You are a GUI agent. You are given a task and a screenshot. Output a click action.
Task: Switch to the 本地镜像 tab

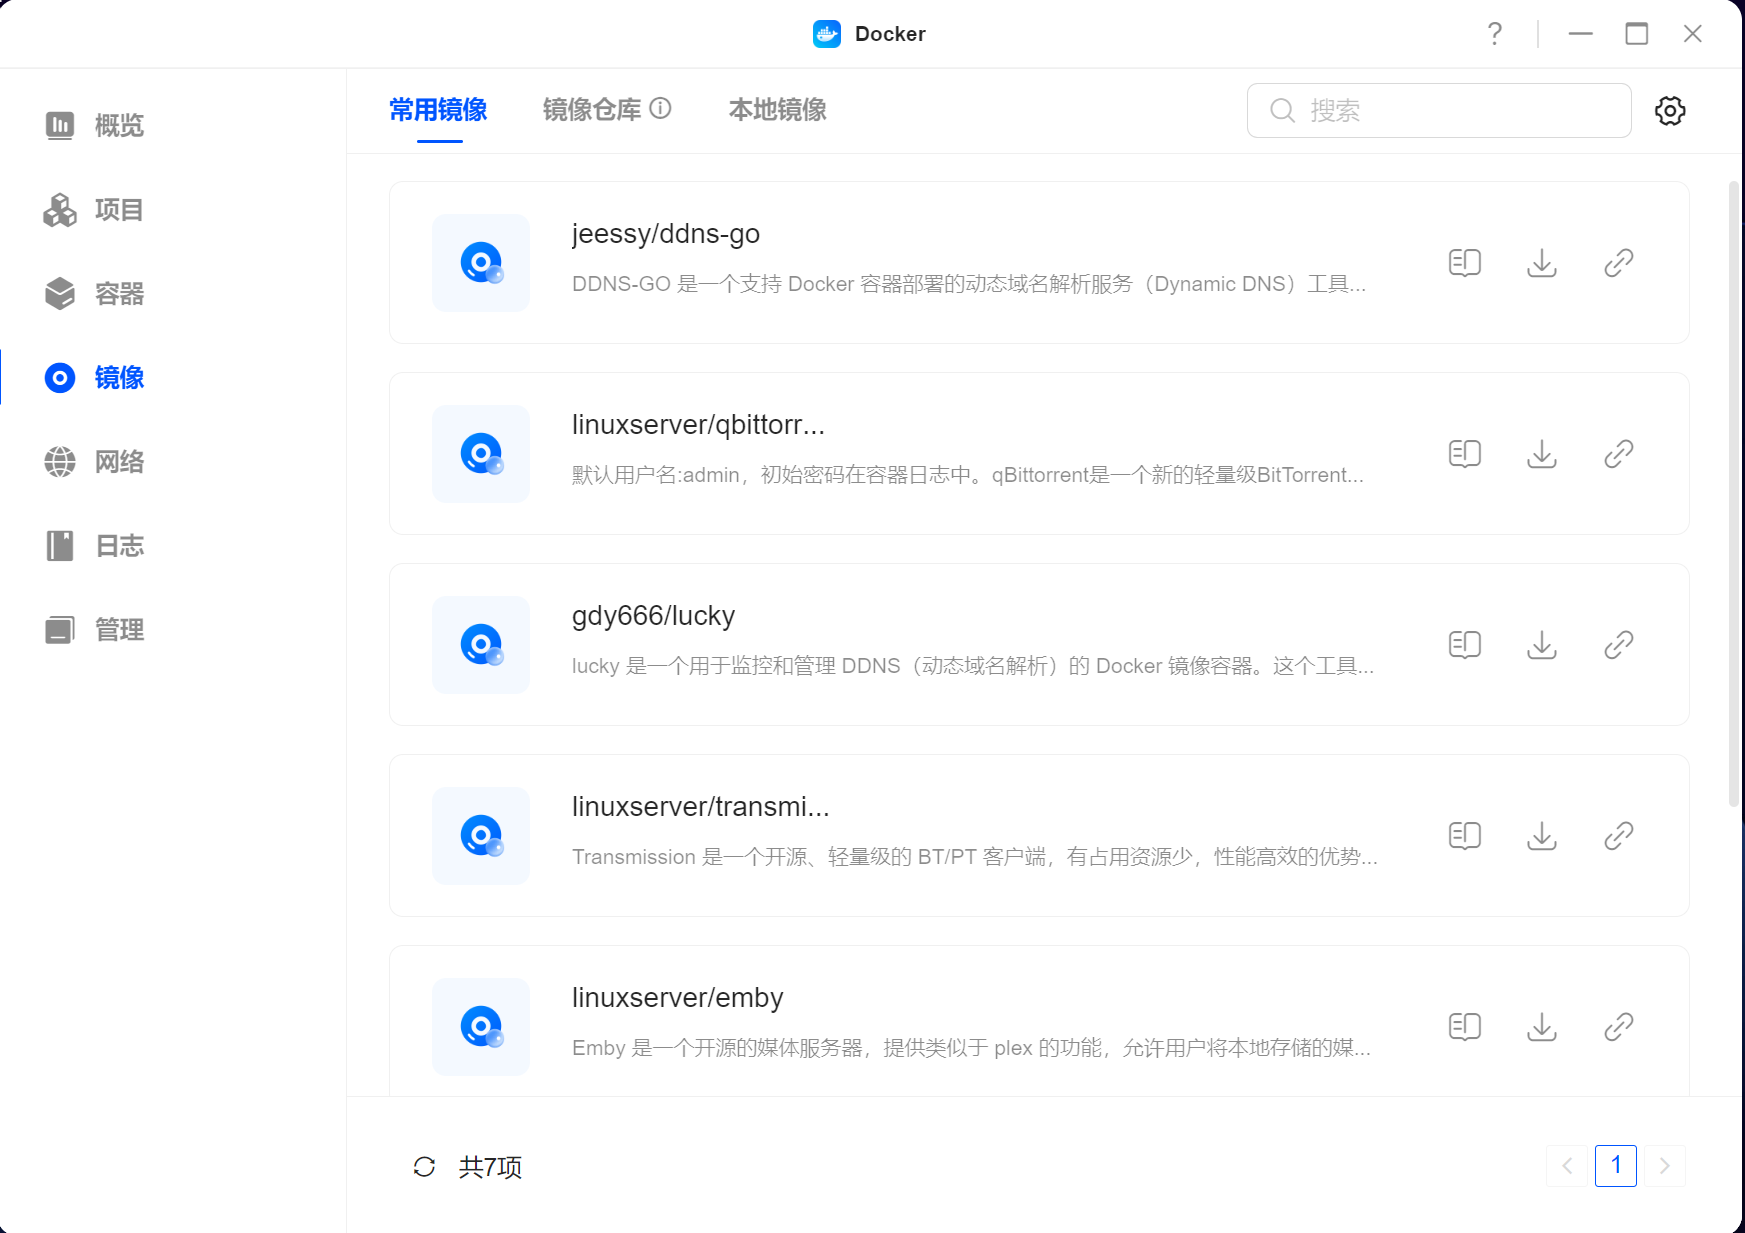click(777, 110)
